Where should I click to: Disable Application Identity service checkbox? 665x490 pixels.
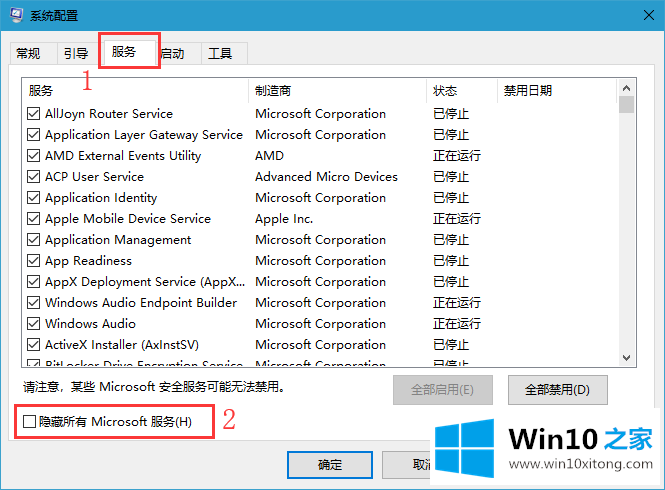coord(34,198)
